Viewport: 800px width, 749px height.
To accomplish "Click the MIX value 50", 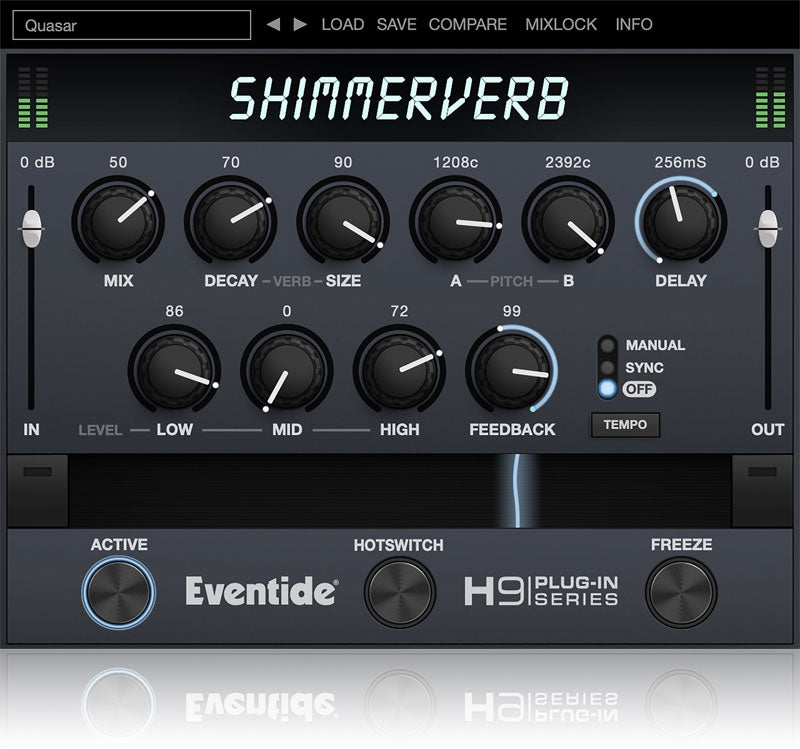I will pos(118,162).
